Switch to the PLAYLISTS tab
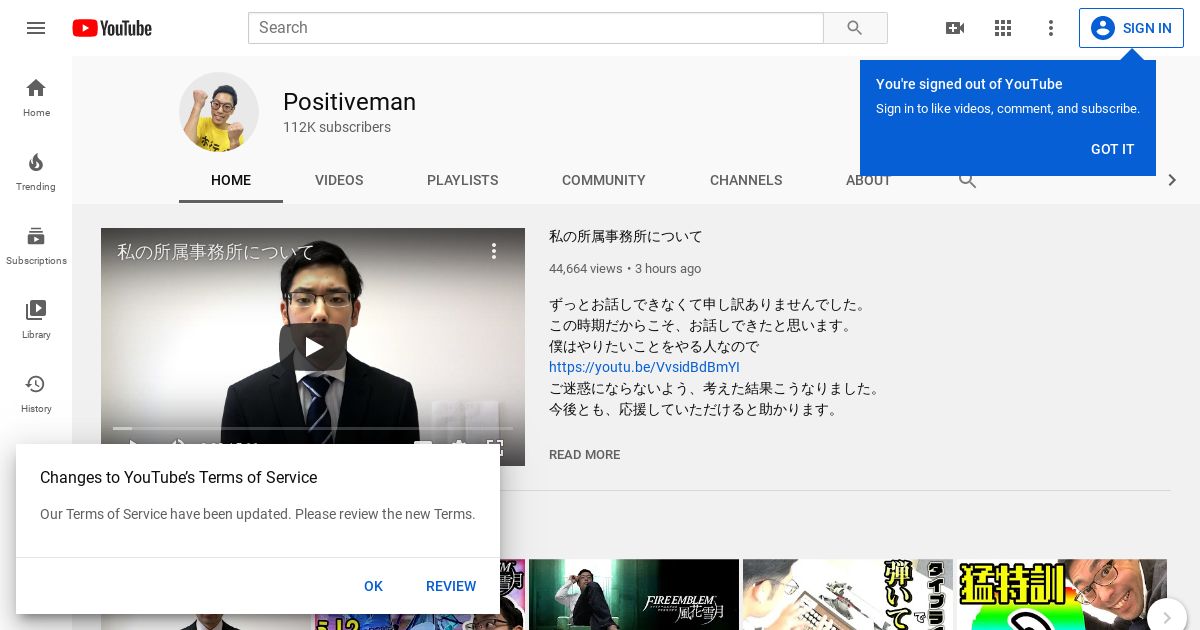The width and height of the screenshot is (1200, 630). (x=462, y=180)
